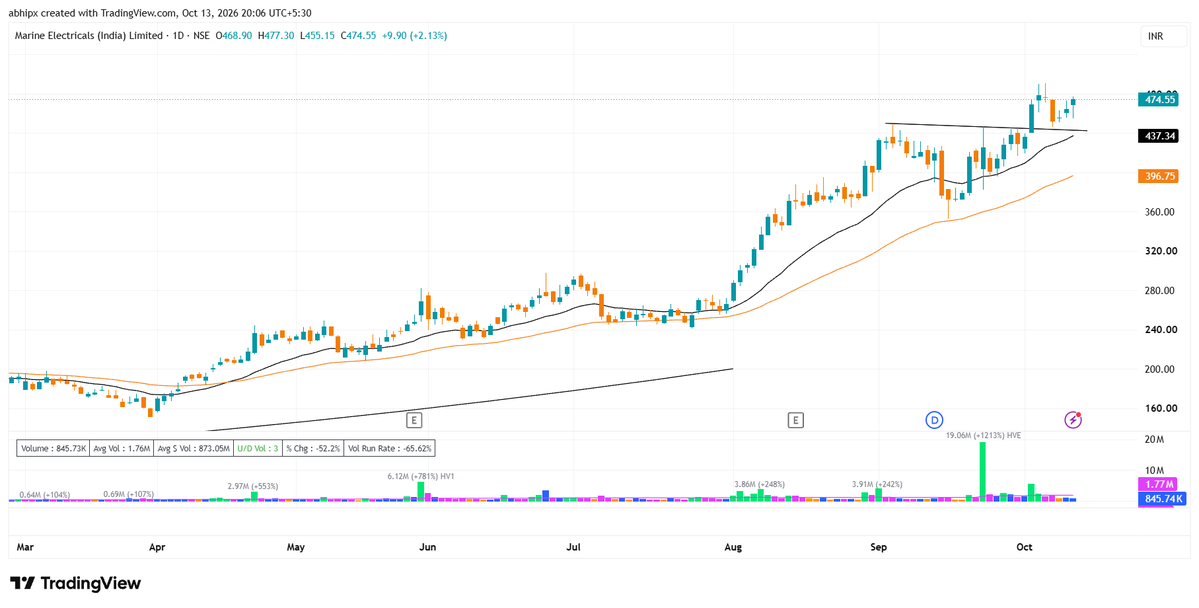Click the 'Volume : 845.73K' cell

pyautogui.click(x=54, y=449)
